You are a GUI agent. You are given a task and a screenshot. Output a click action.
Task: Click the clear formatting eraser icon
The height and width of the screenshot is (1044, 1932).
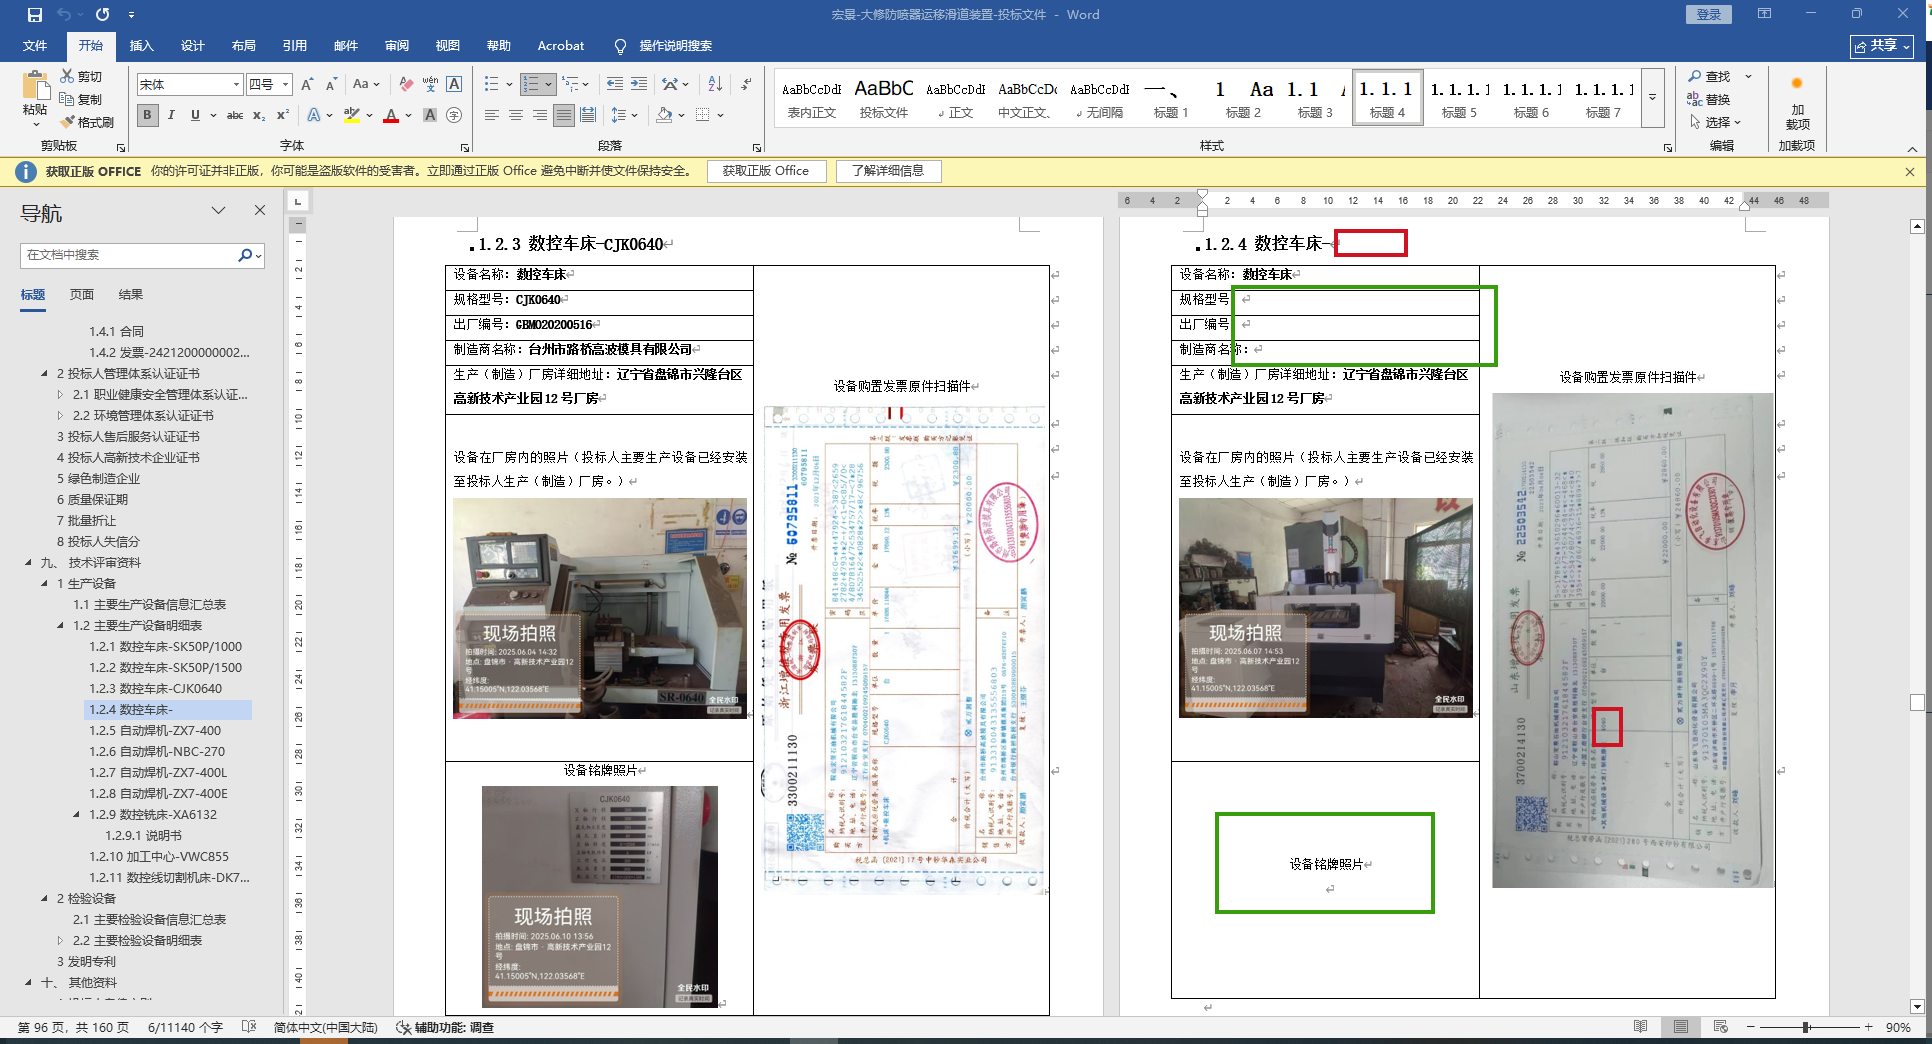pos(405,84)
